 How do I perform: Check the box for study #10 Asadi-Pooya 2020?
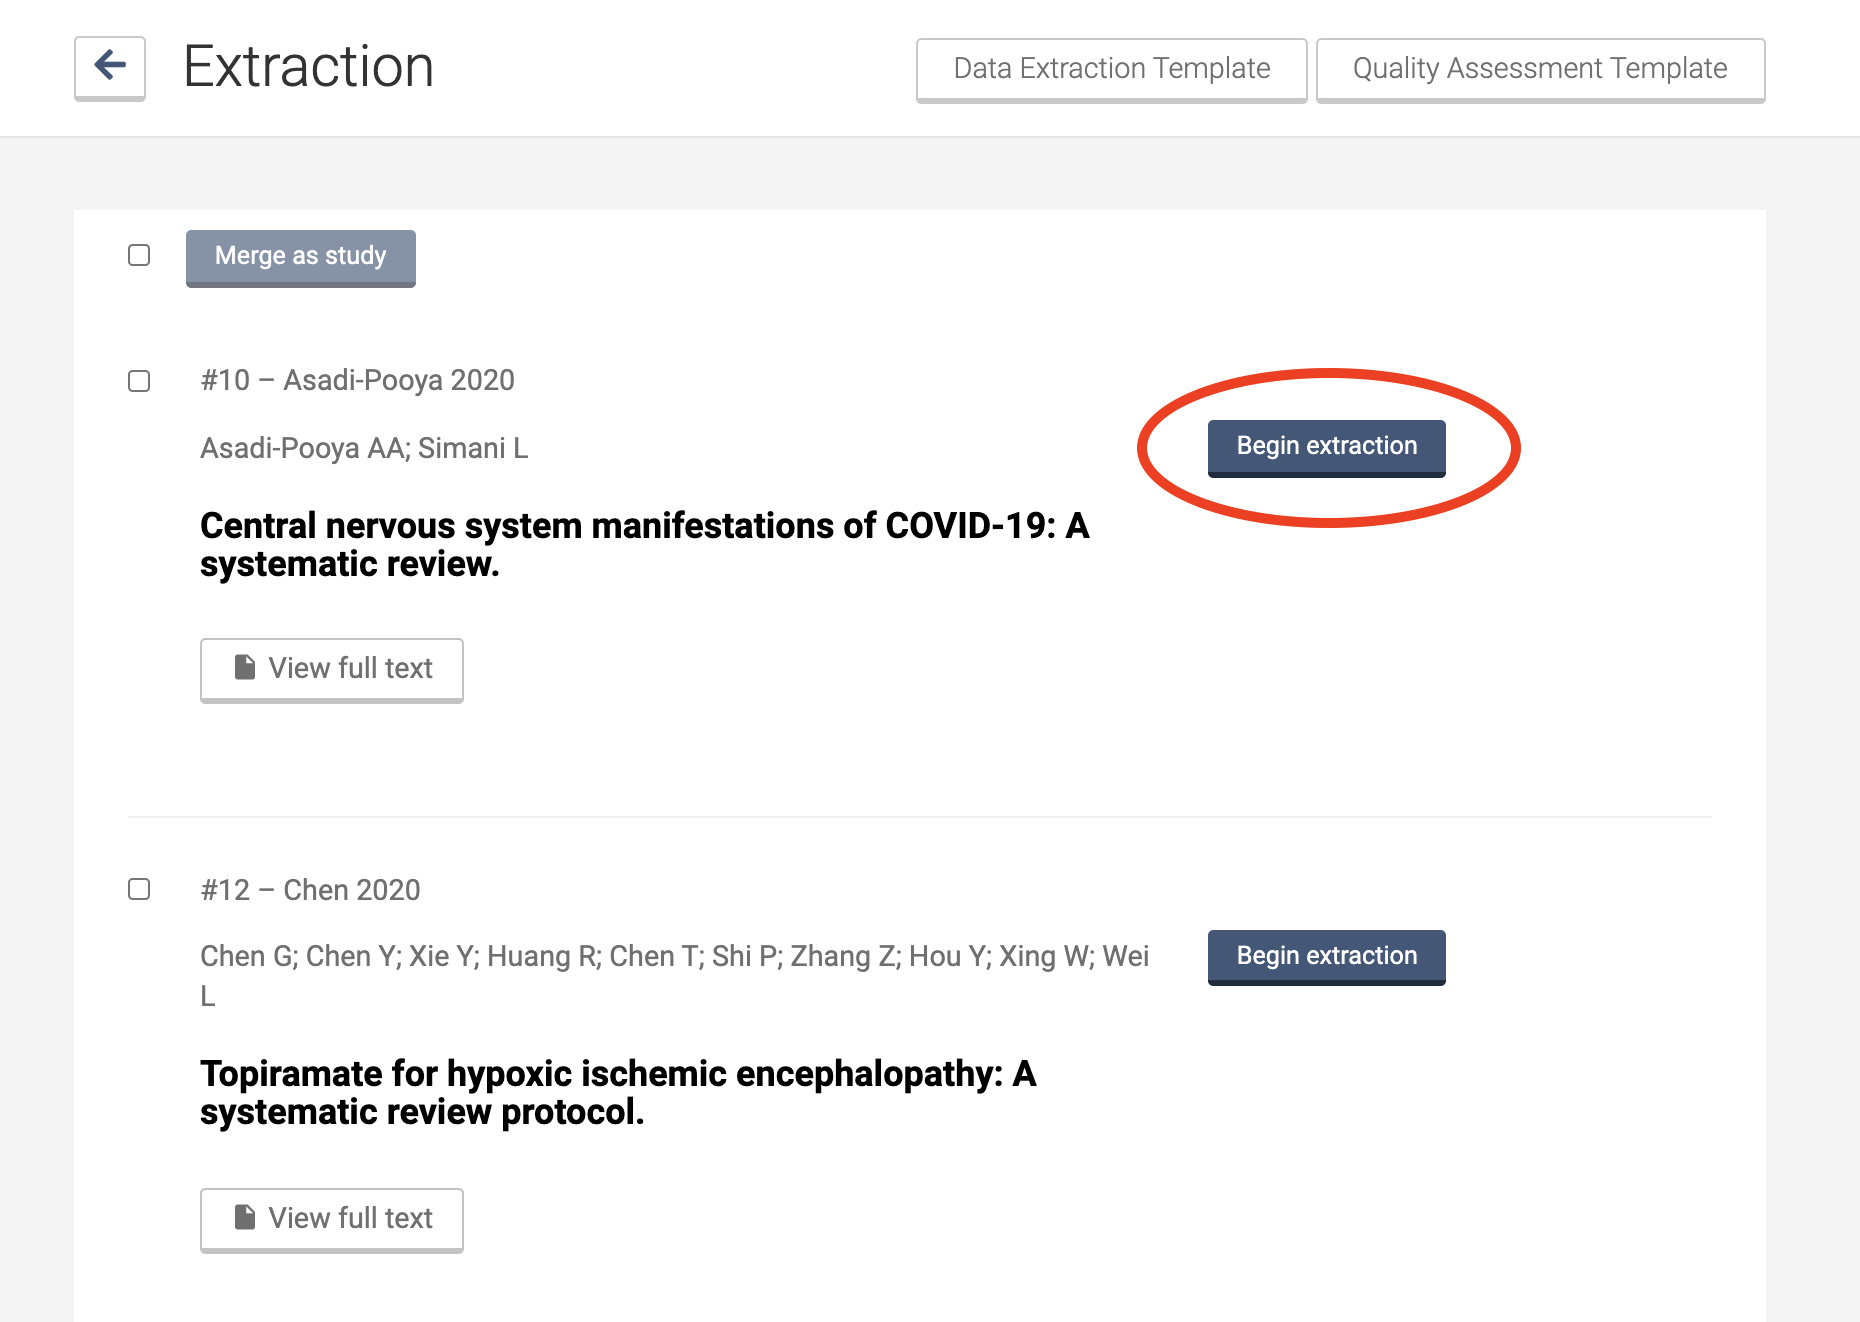tap(139, 381)
